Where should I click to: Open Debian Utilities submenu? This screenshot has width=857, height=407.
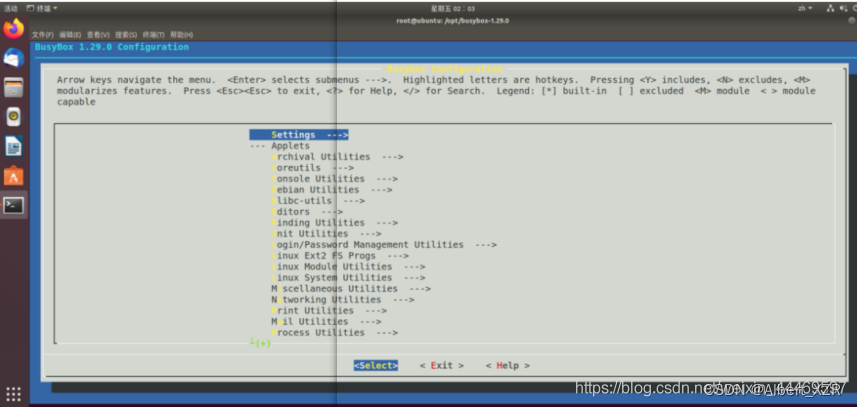coord(332,190)
